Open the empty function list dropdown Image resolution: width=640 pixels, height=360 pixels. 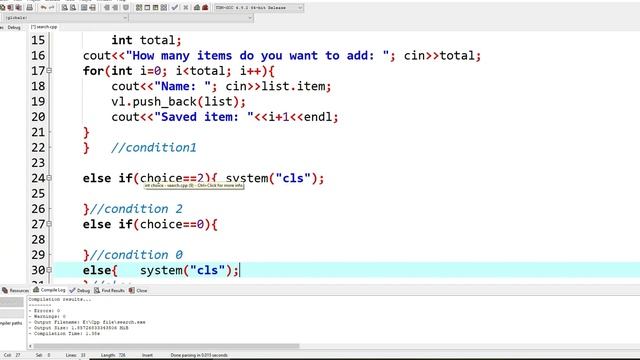tap(191, 18)
